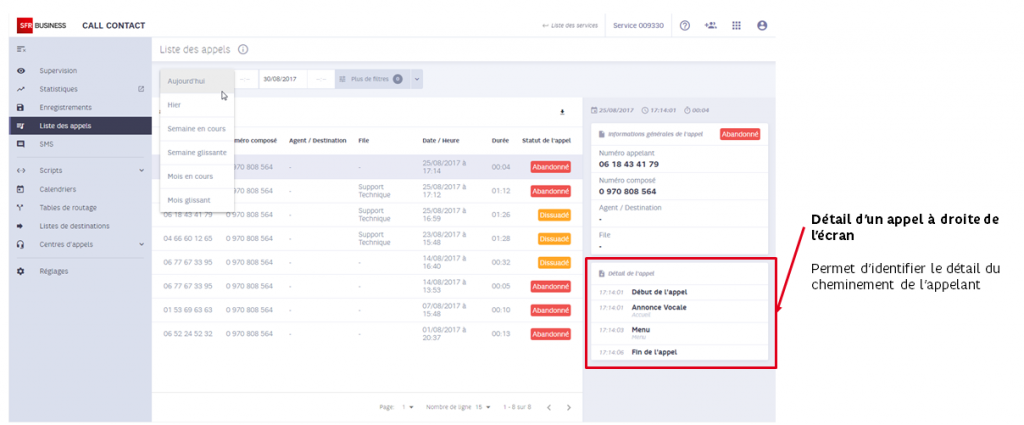Image resolution: width=1024 pixels, height=425 pixels.
Task: Expand the filters dropdown arrow
Action: click(x=417, y=79)
